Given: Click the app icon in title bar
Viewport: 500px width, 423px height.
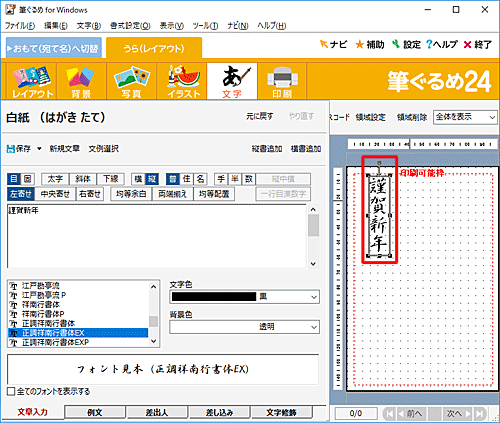Looking at the screenshot, I should tap(10, 10).
